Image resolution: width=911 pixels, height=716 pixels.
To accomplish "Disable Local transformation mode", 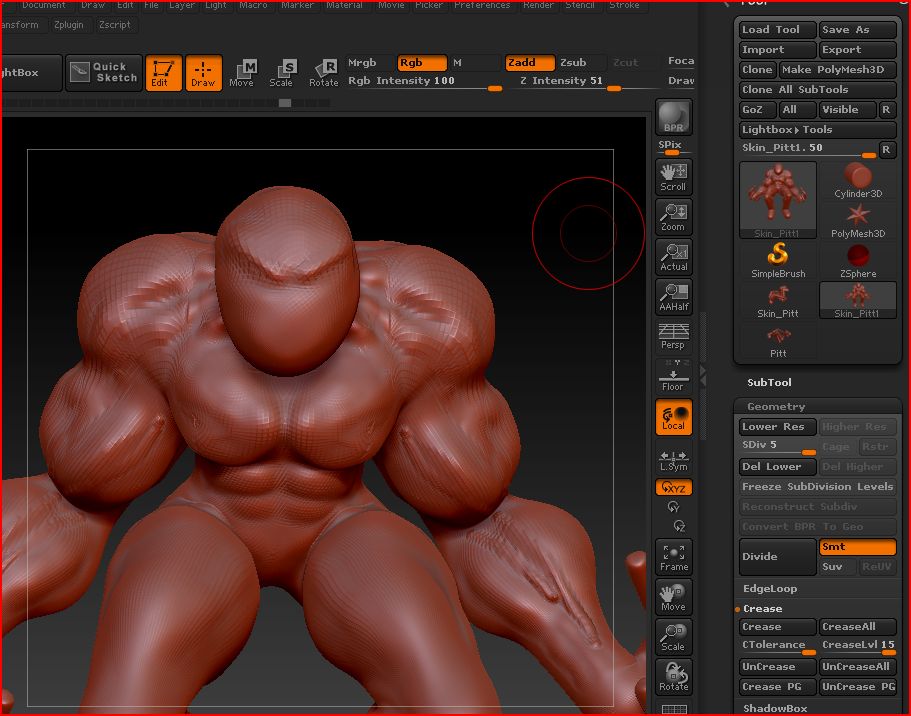I will click(673, 417).
